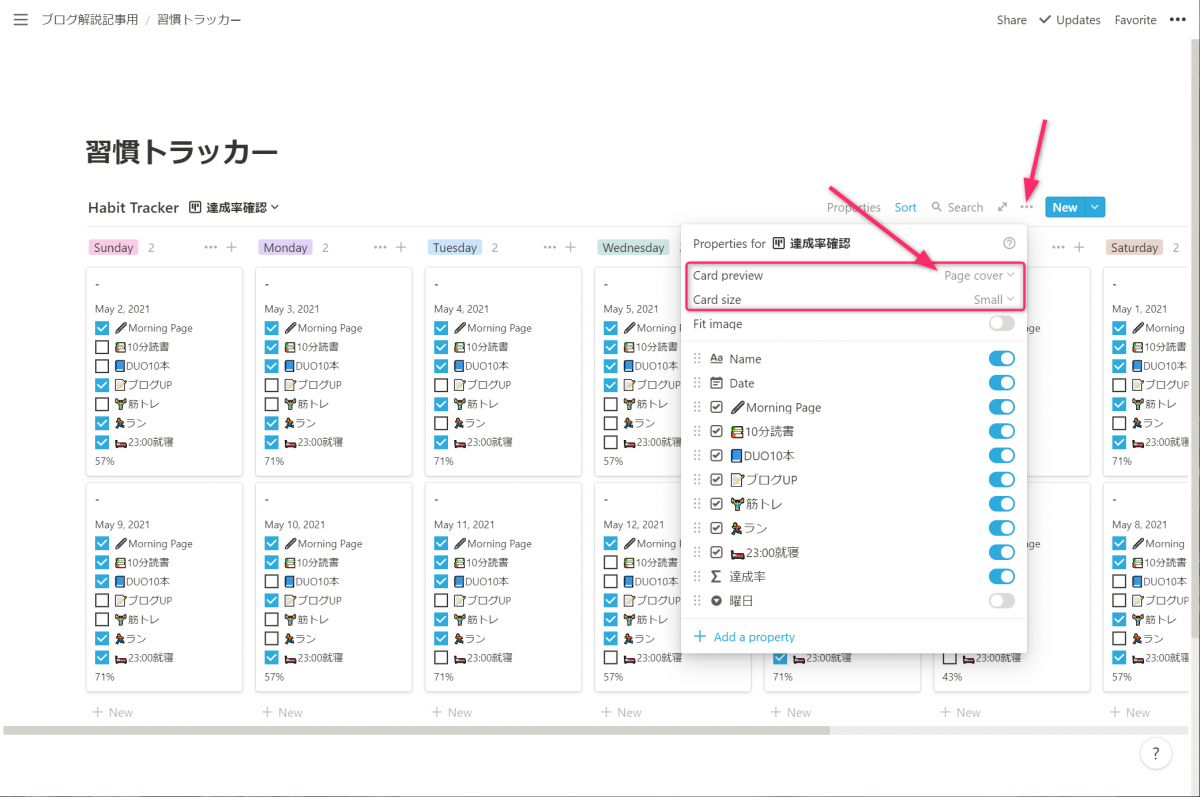Expand the 達成率確認 view selector

(x=242, y=207)
